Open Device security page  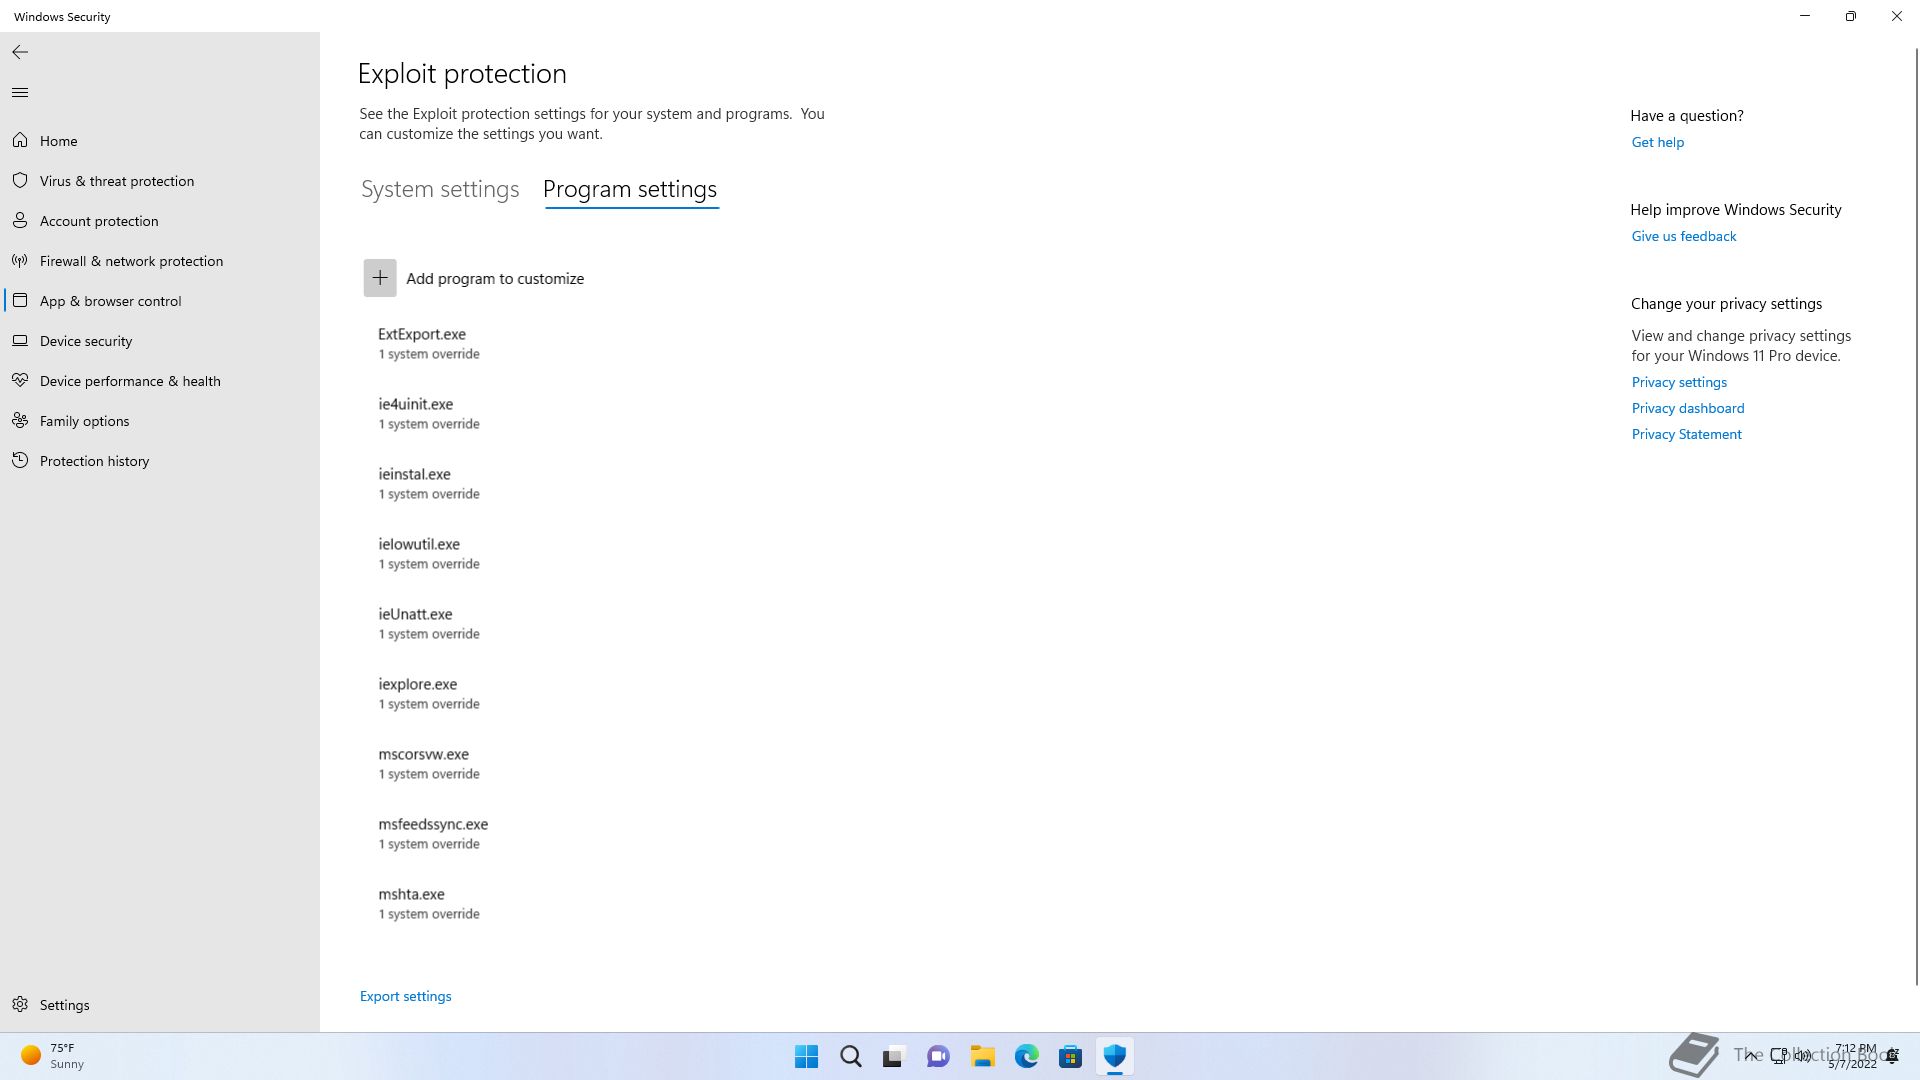tap(86, 341)
